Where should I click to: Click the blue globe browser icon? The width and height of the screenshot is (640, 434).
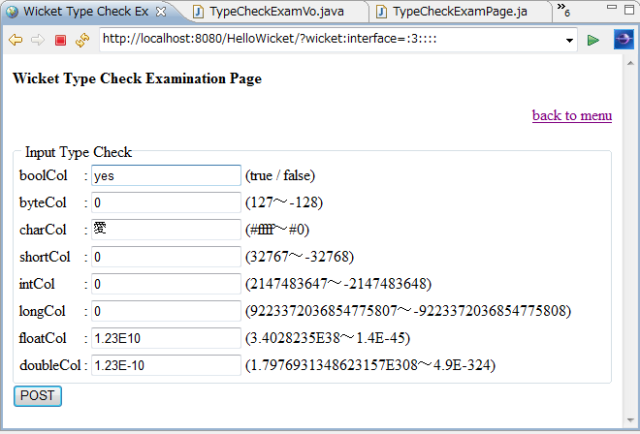tap(623, 40)
